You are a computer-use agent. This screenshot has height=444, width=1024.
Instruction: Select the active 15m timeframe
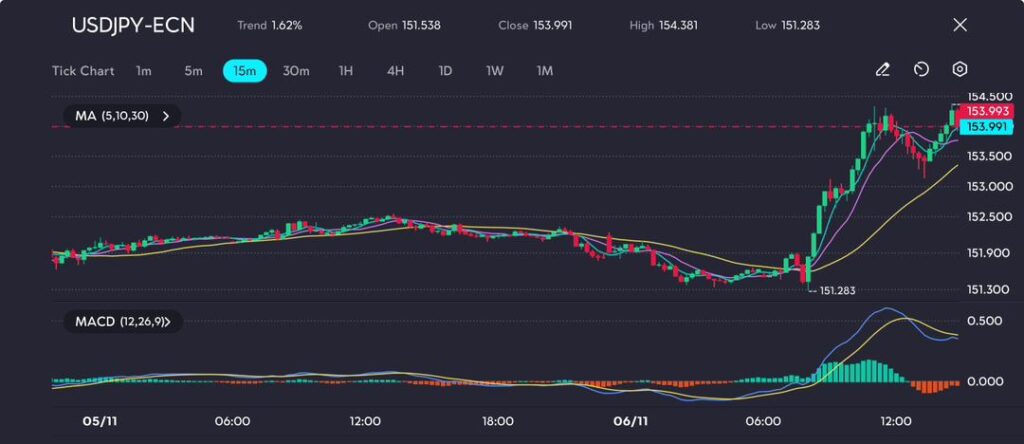coord(244,71)
